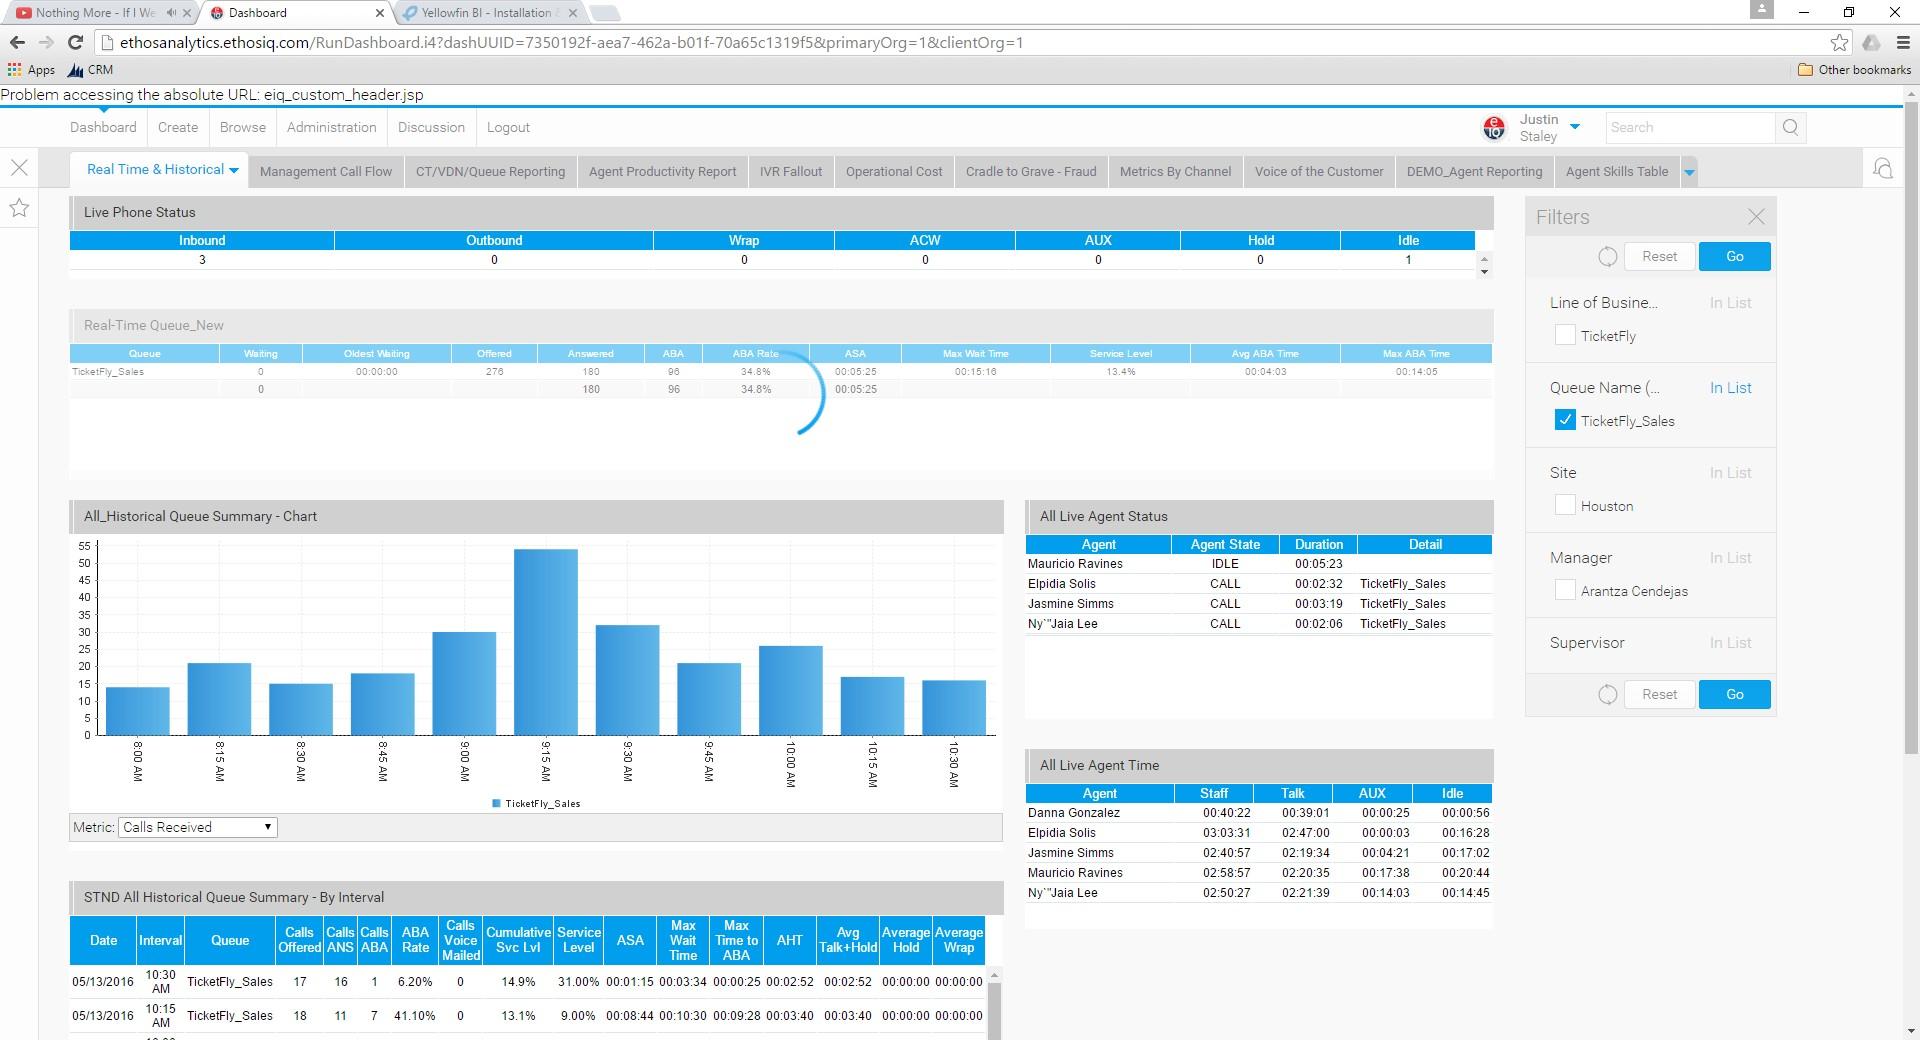Open the Create menu

[178, 127]
